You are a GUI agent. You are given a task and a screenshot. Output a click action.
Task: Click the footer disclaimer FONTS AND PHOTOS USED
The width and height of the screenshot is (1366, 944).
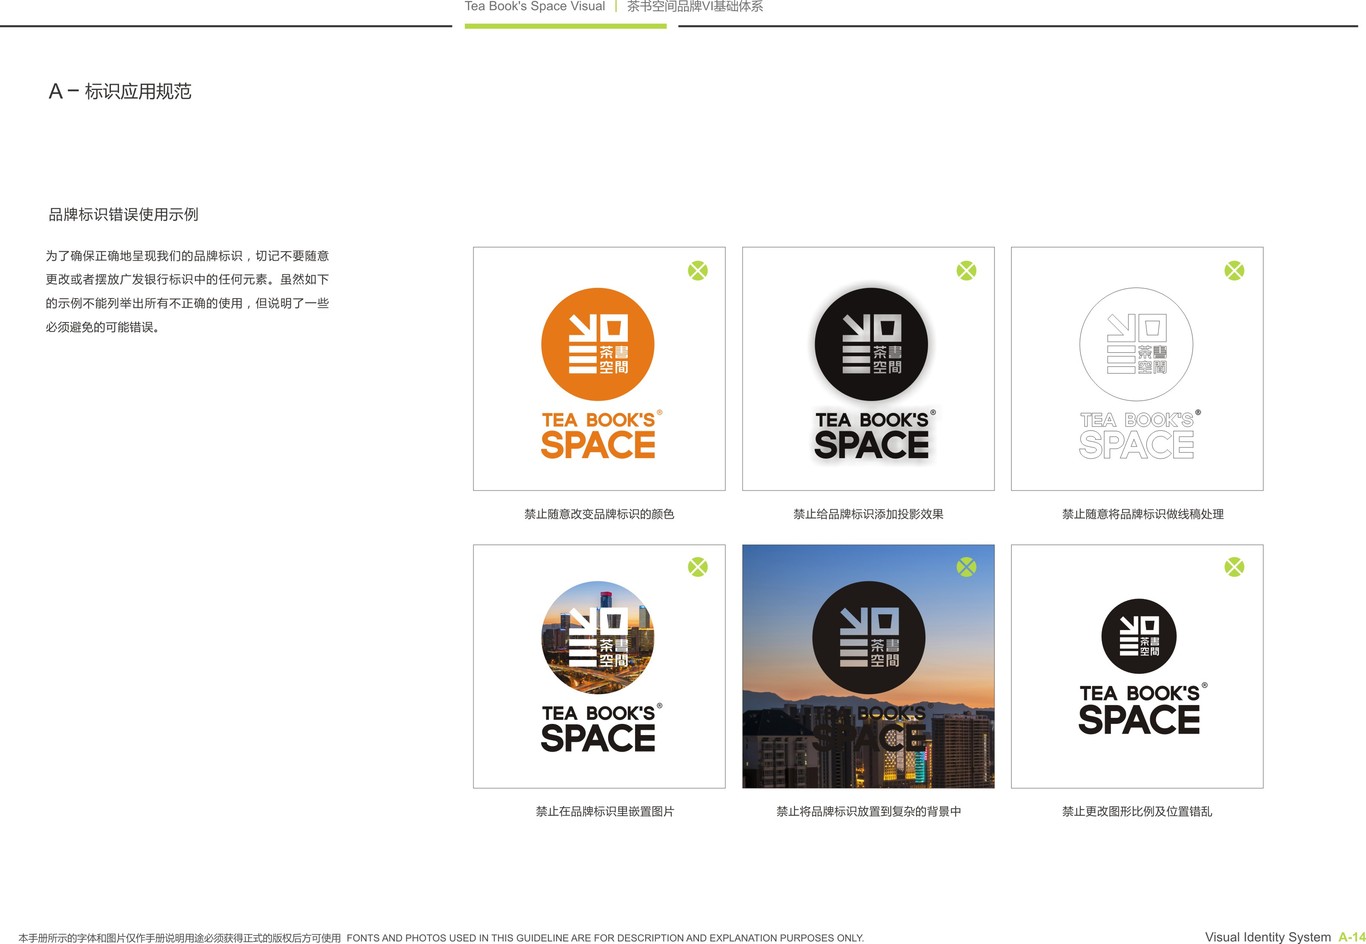[605, 938]
